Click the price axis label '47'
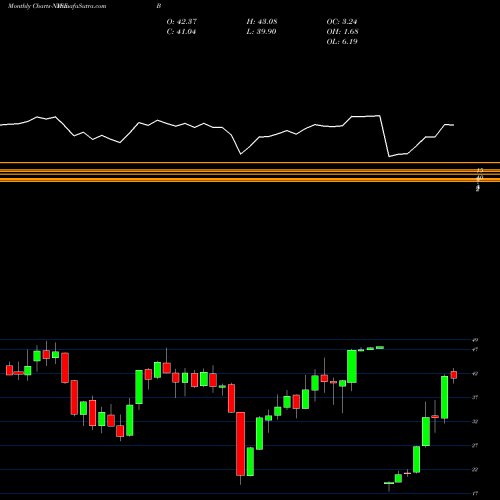The image size is (500, 500). 475,349
